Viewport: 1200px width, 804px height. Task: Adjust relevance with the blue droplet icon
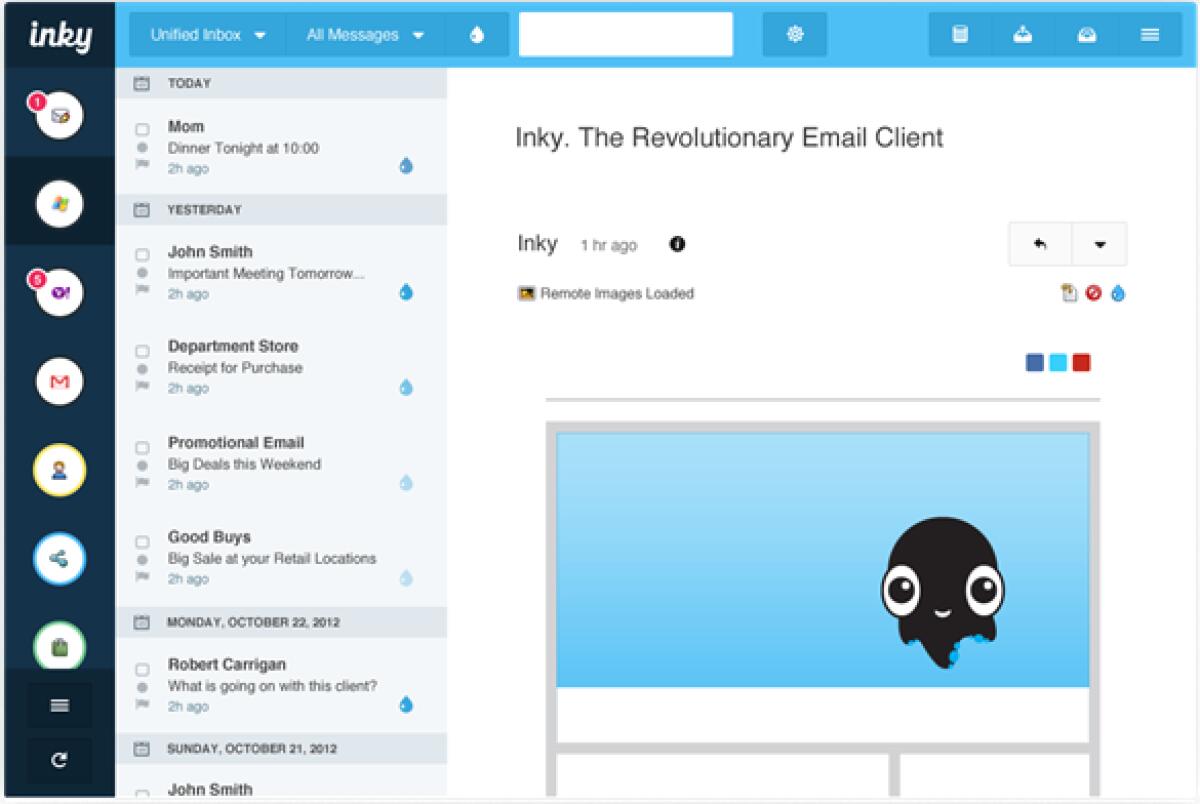[1118, 293]
